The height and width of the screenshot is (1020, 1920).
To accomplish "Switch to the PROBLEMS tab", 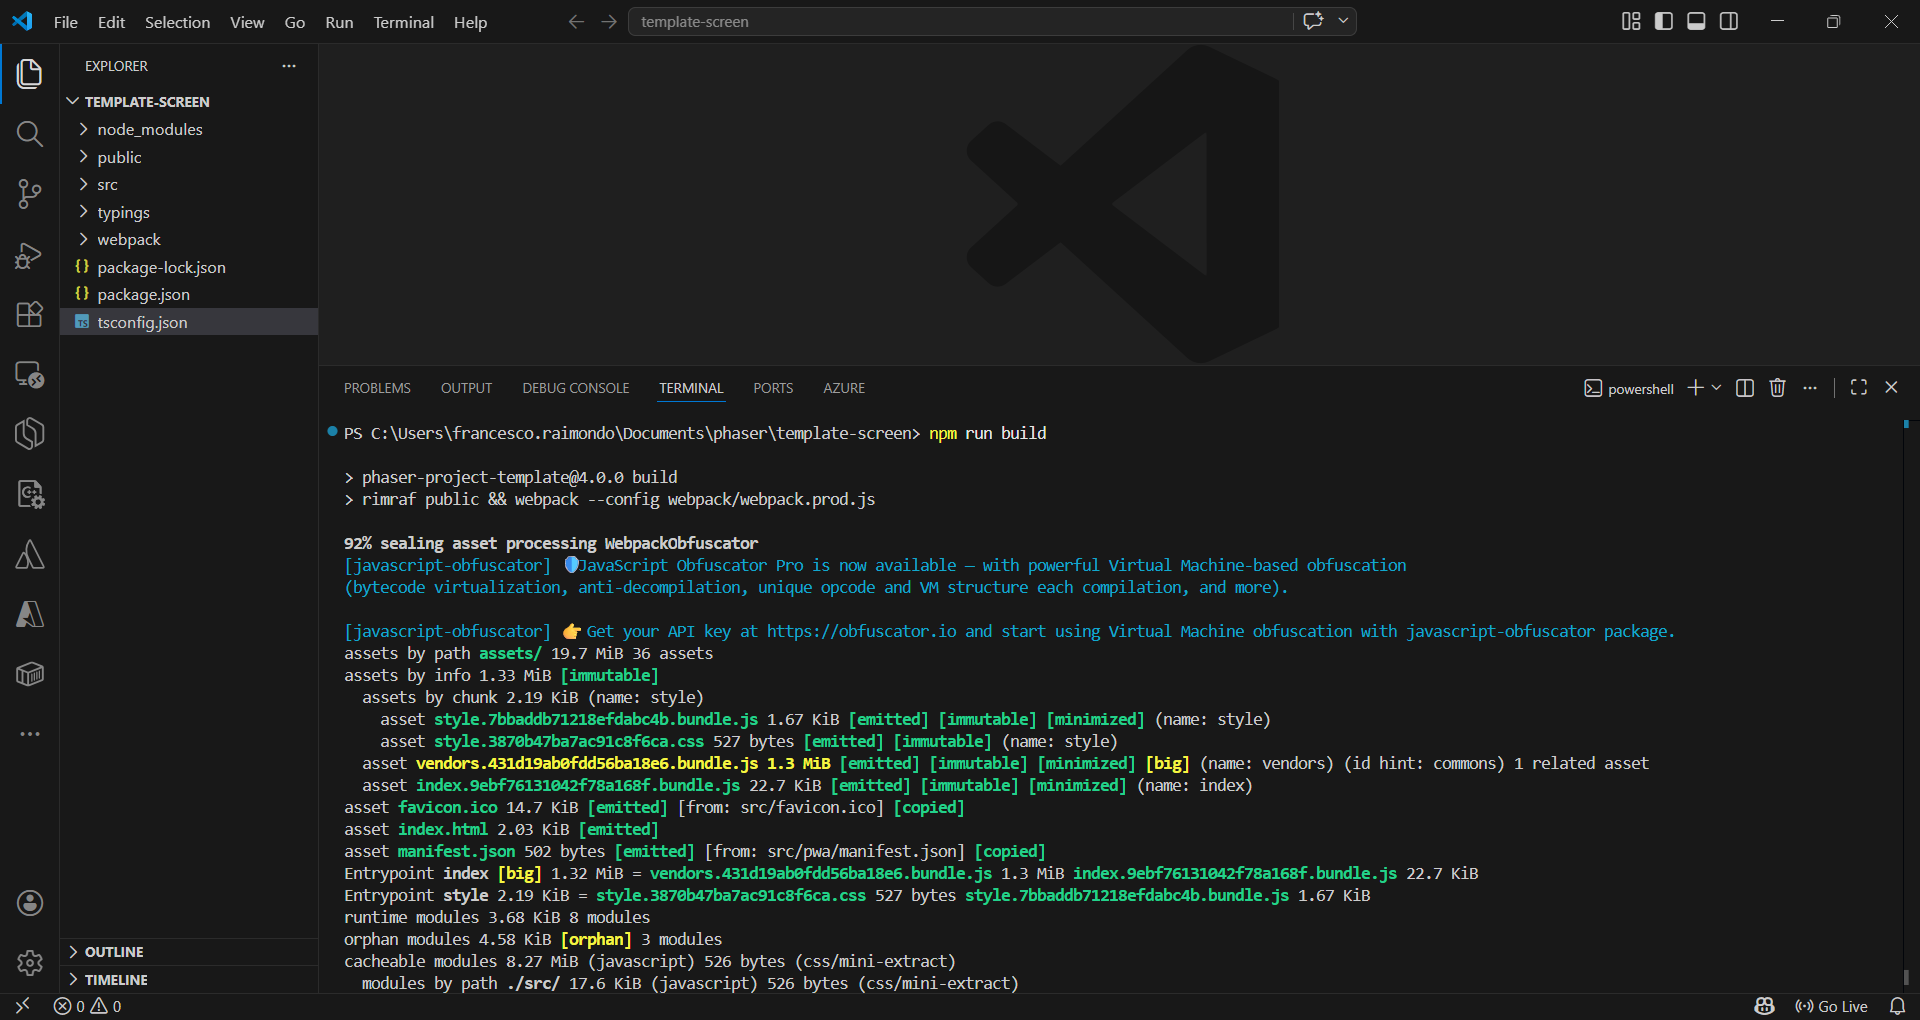I will point(377,388).
